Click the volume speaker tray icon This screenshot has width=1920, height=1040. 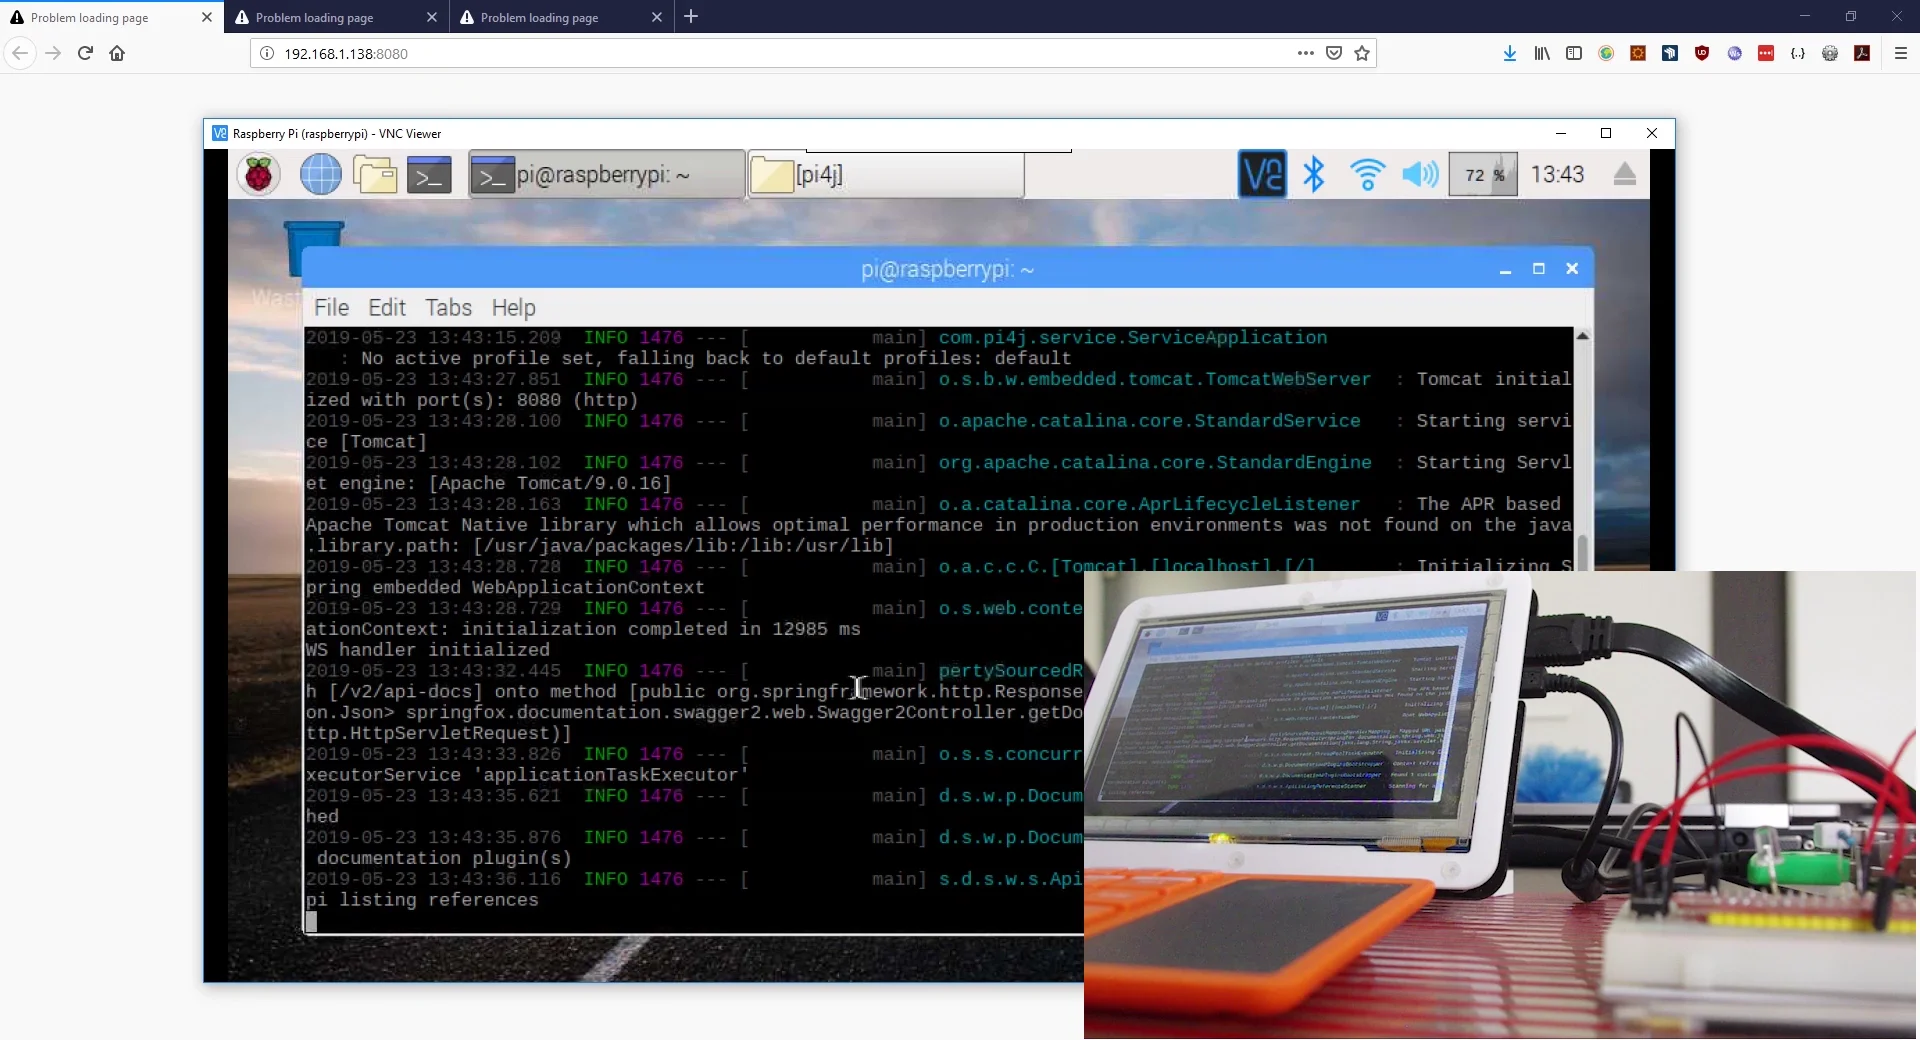point(1420,175)
